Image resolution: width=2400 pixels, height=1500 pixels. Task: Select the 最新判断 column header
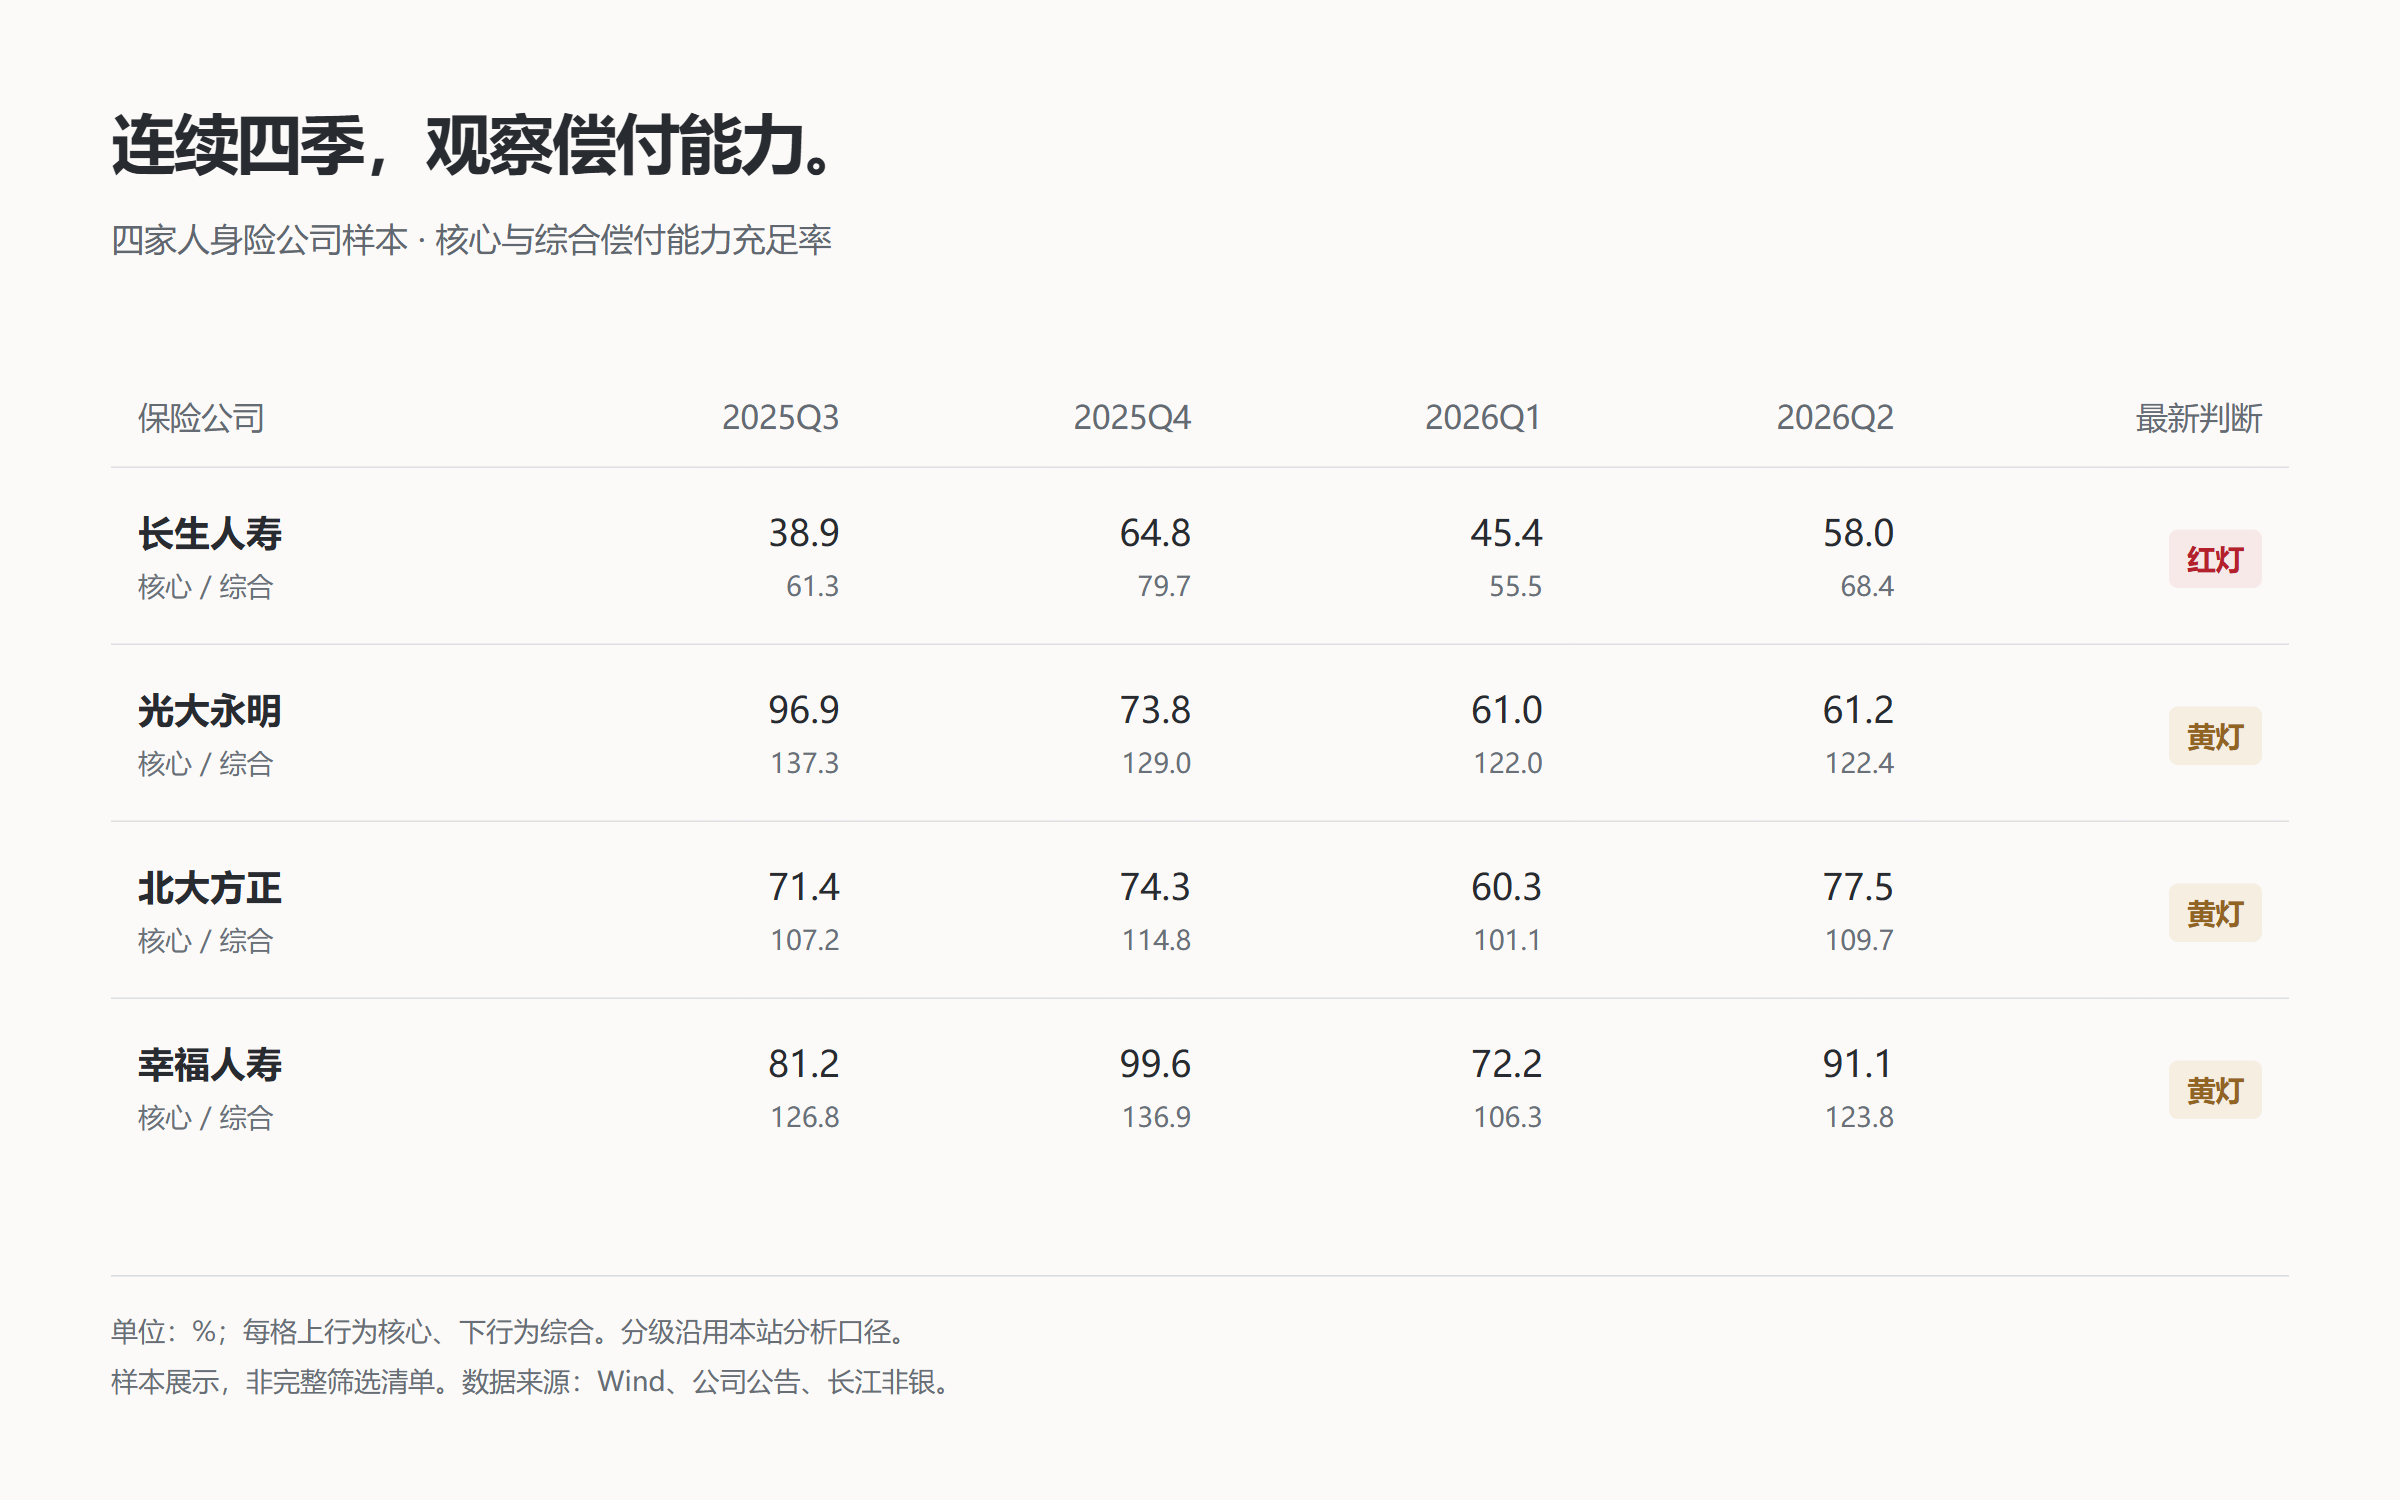coord(2198,418)
